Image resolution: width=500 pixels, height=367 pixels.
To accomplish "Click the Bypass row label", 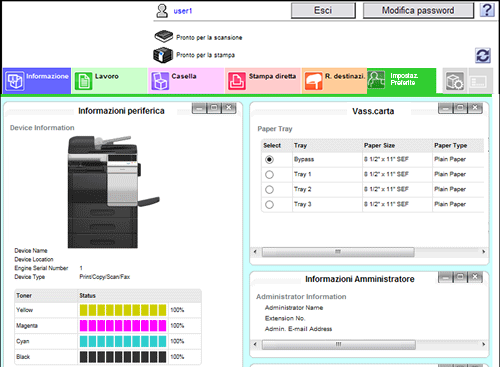I will [304, 159].
